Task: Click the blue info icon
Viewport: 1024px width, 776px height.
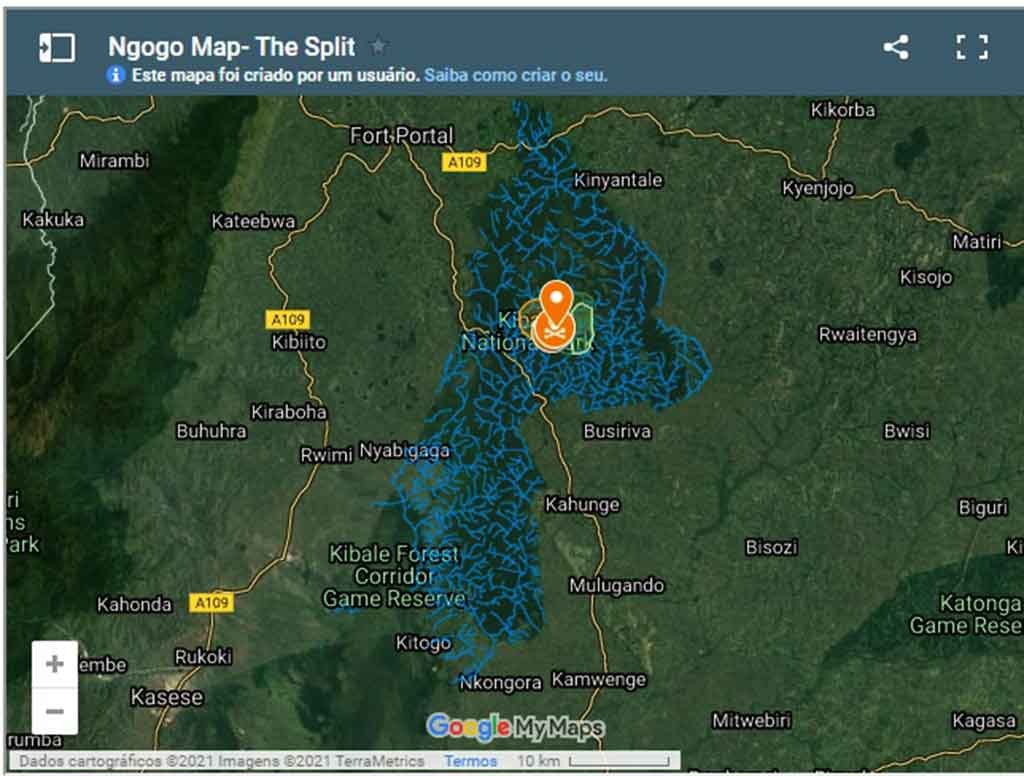Action: [116, 75]
